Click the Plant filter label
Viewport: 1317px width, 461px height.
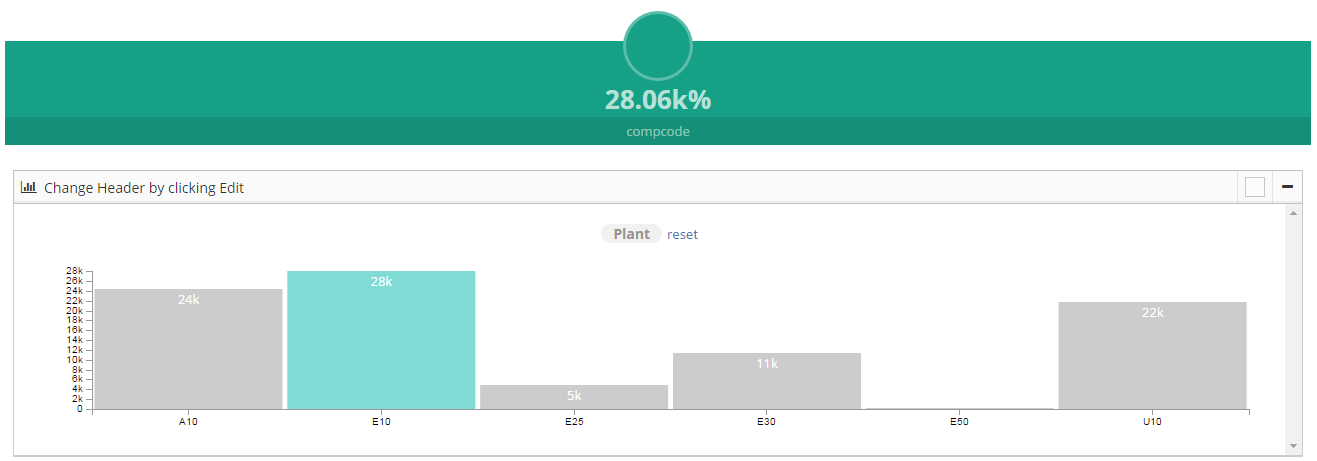click(631, 234)
